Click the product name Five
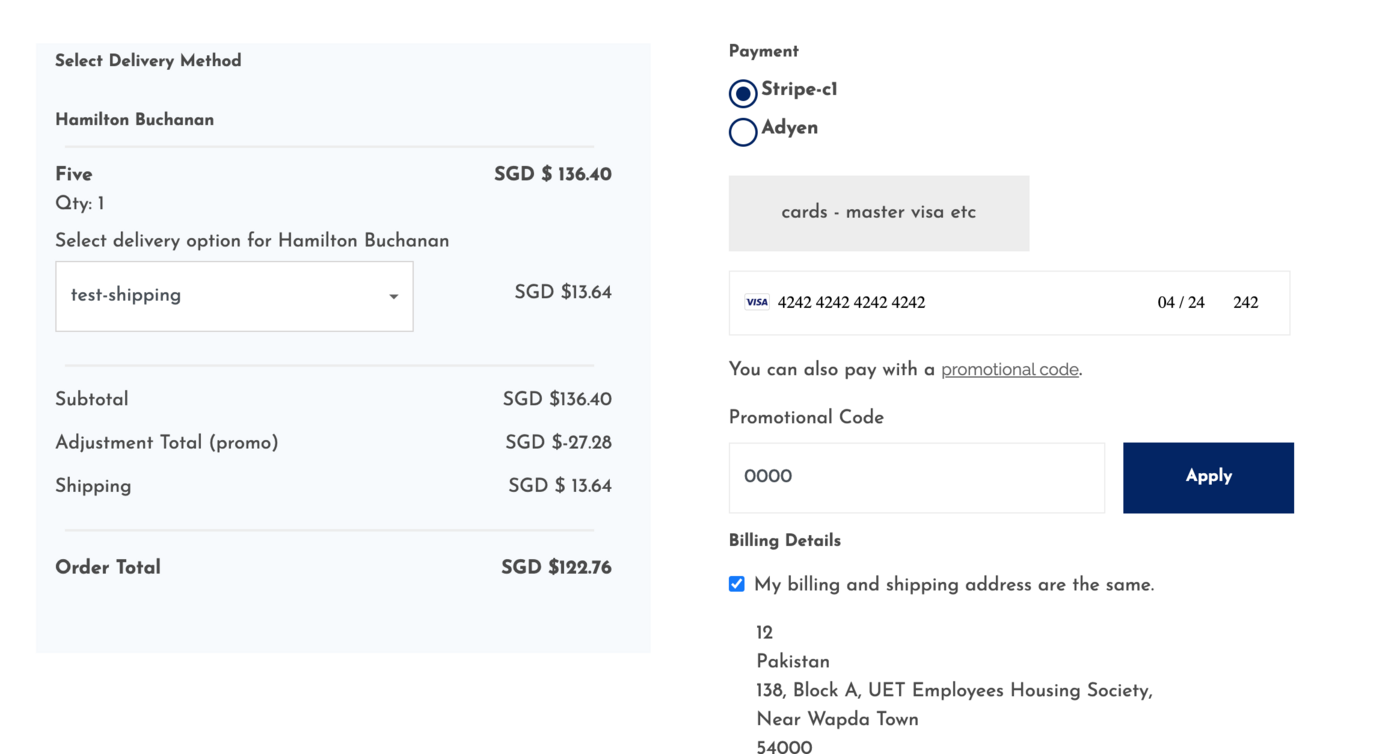This screenshot has width=1400, height=754. pos(73,174)
